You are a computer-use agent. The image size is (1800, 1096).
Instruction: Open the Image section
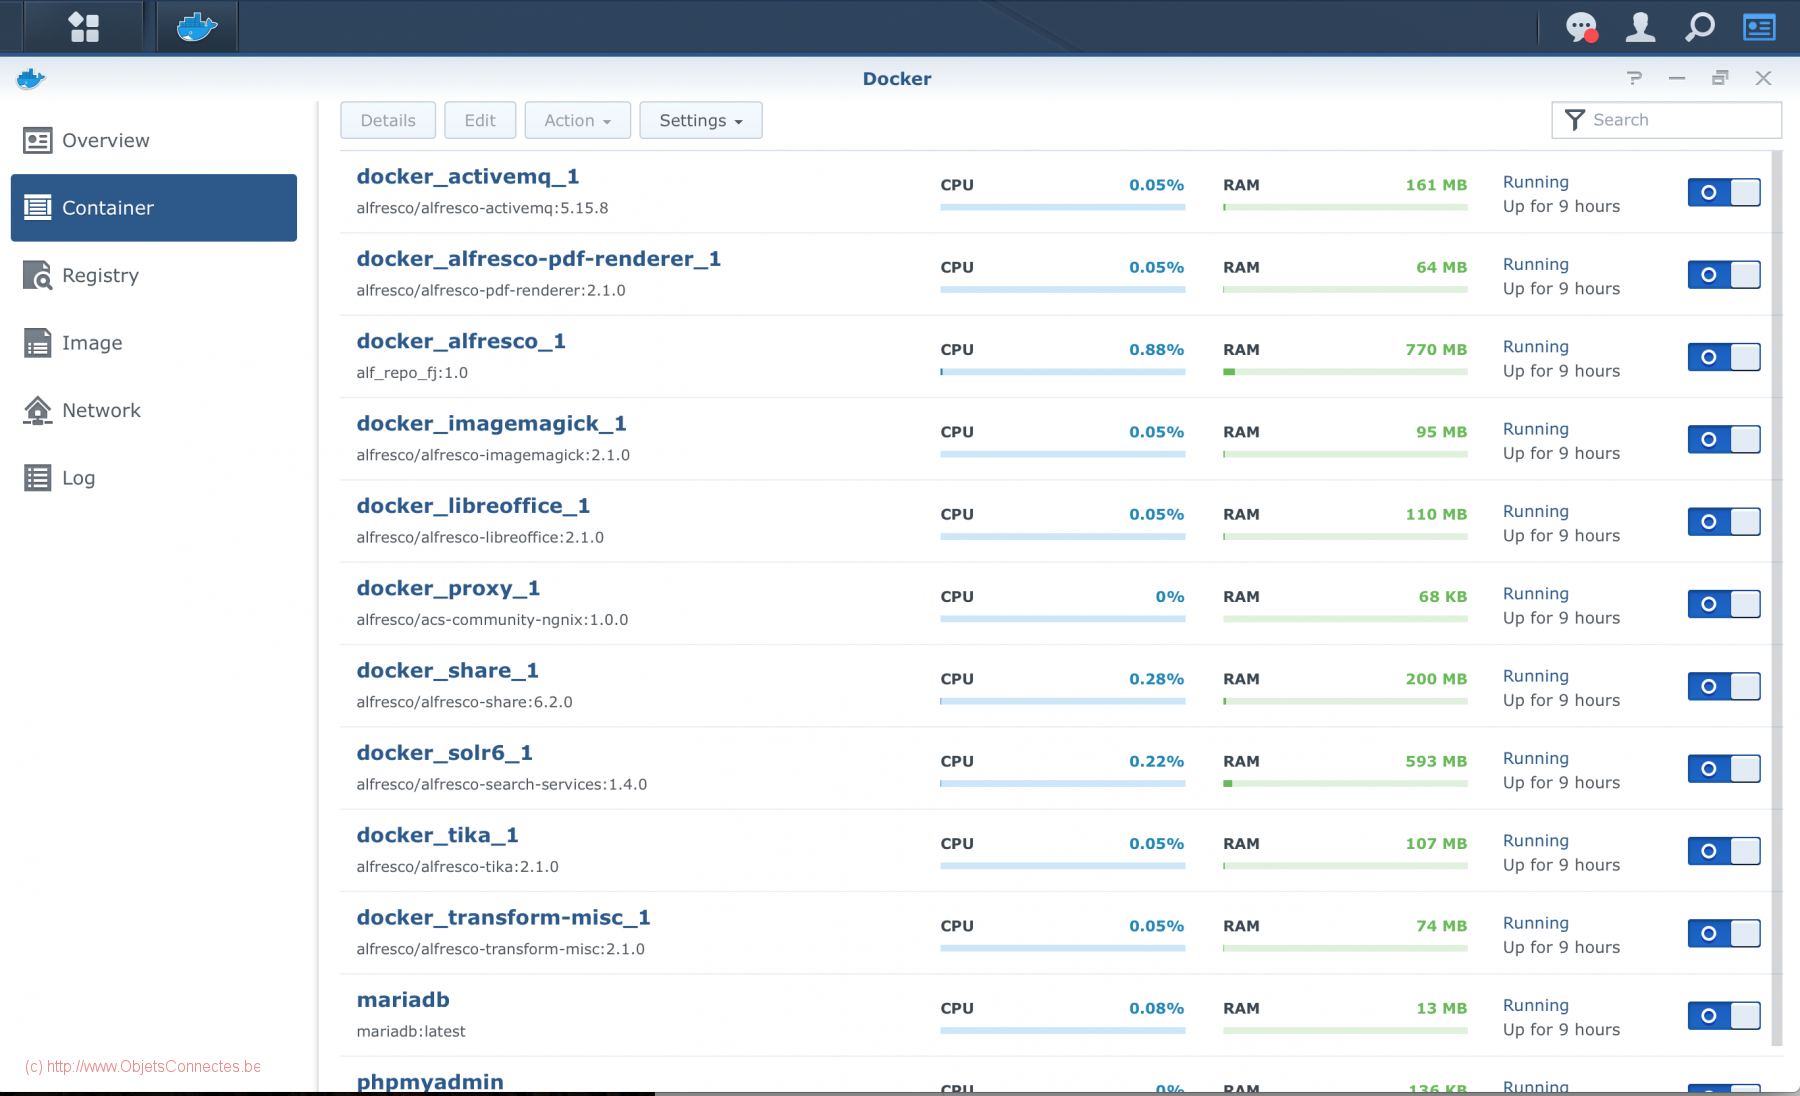coord(154,343)
